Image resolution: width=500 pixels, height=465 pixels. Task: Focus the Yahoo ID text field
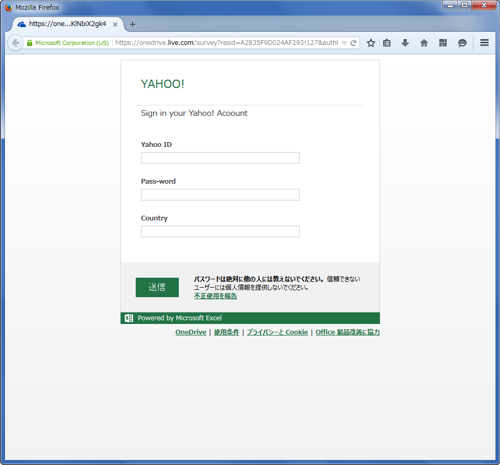click(220, 158)
